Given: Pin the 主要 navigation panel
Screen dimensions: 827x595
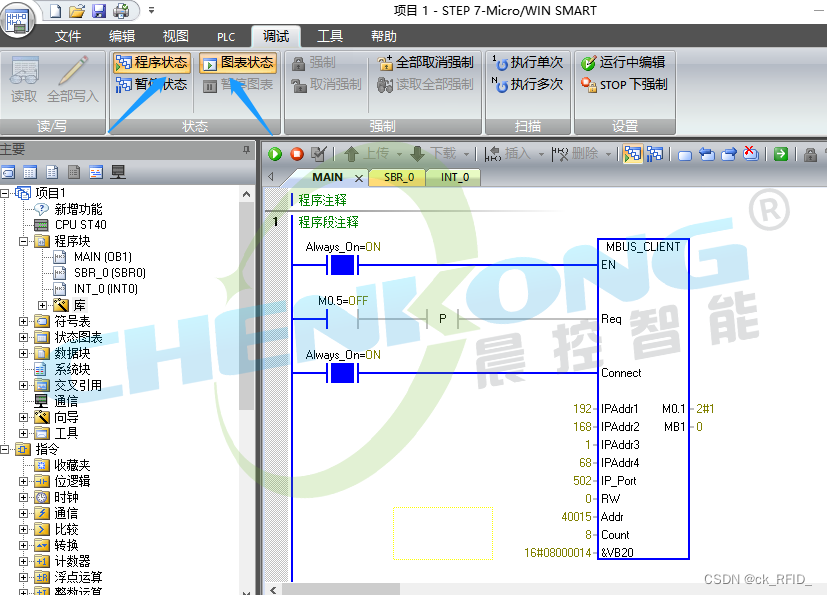Looking at the screenshot, I should [246, 150].
